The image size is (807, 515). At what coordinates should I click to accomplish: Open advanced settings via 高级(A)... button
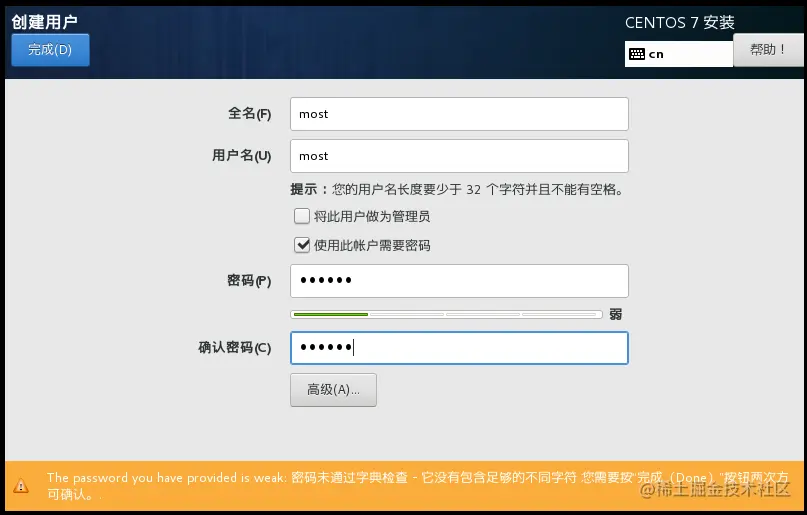[x=334, y=390]
